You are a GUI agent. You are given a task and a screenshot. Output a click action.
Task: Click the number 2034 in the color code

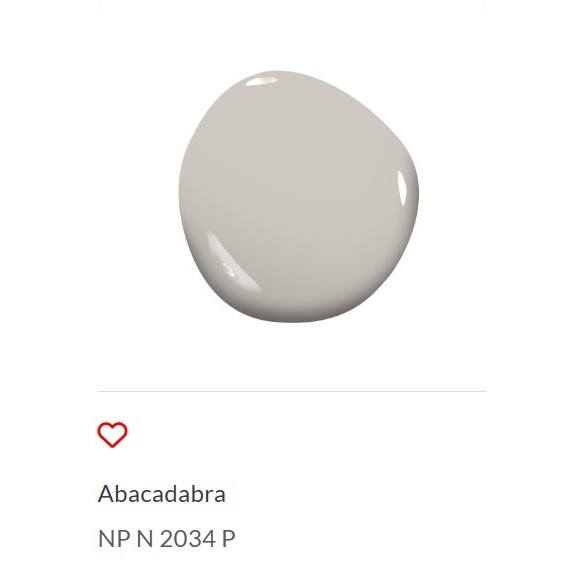pyautogui.click(x=188, y=539)
